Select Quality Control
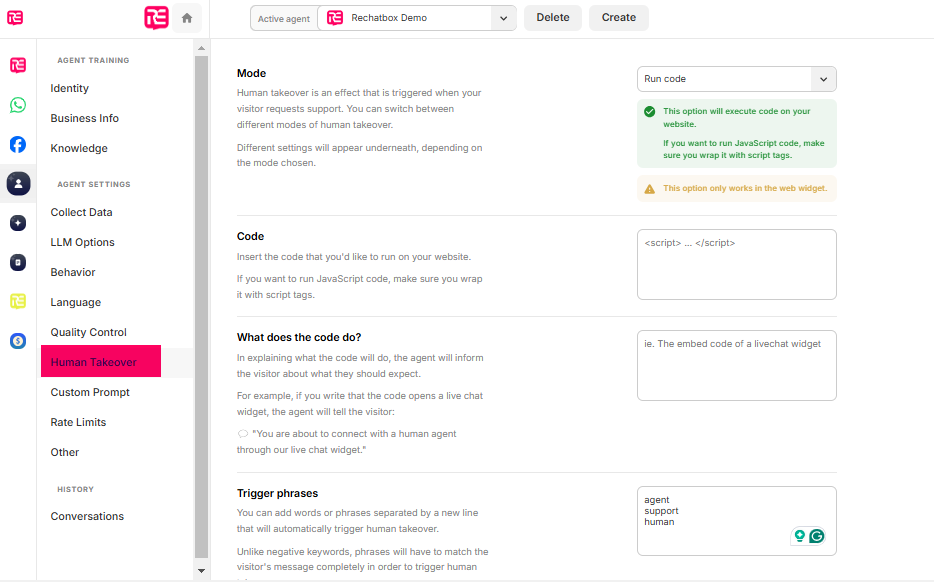Screen dimensions: 934x582 tap(89, 332)
